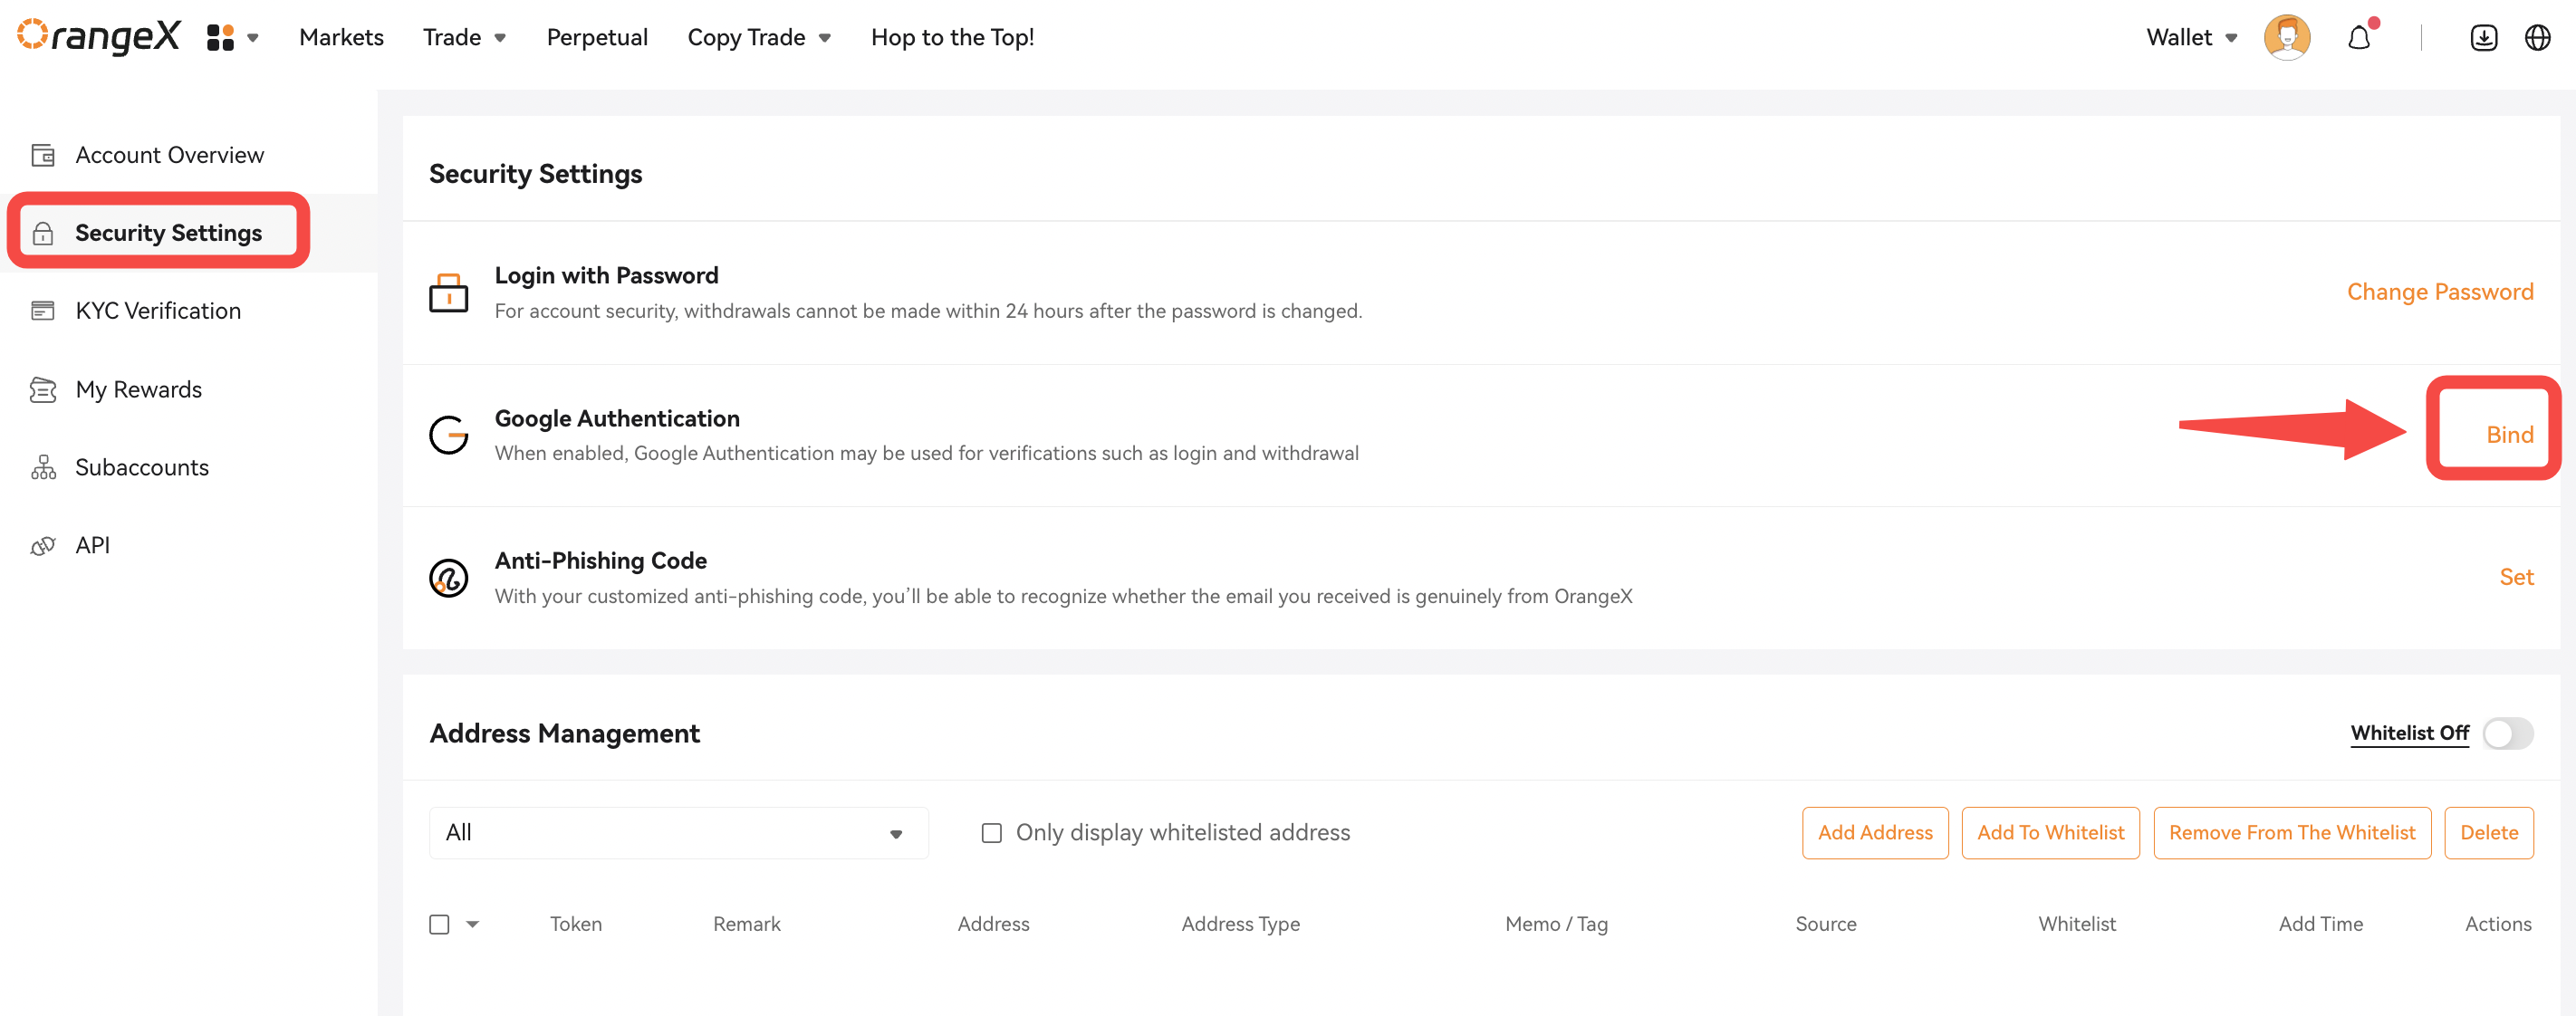
Task: Open Hop to the Top! page
Action: pos(952,38)
